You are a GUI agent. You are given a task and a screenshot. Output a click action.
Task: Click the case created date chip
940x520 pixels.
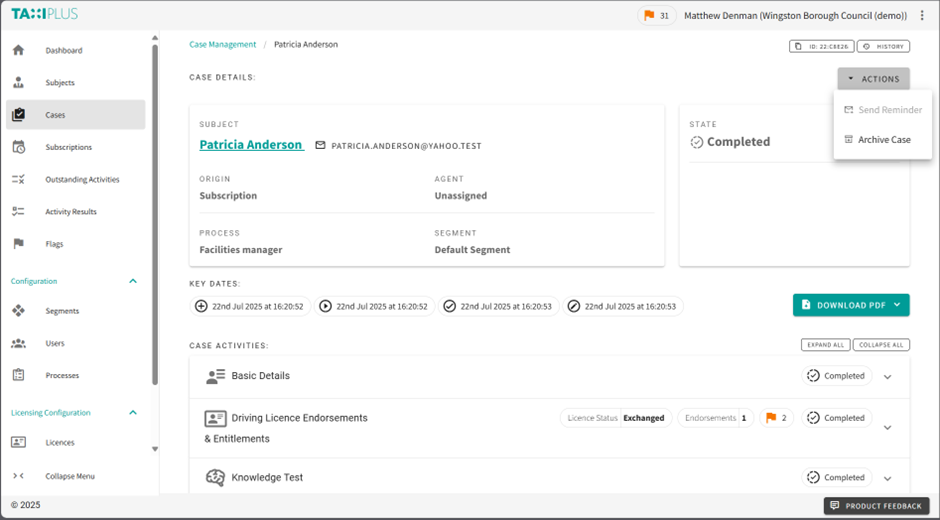coord(251,306)
